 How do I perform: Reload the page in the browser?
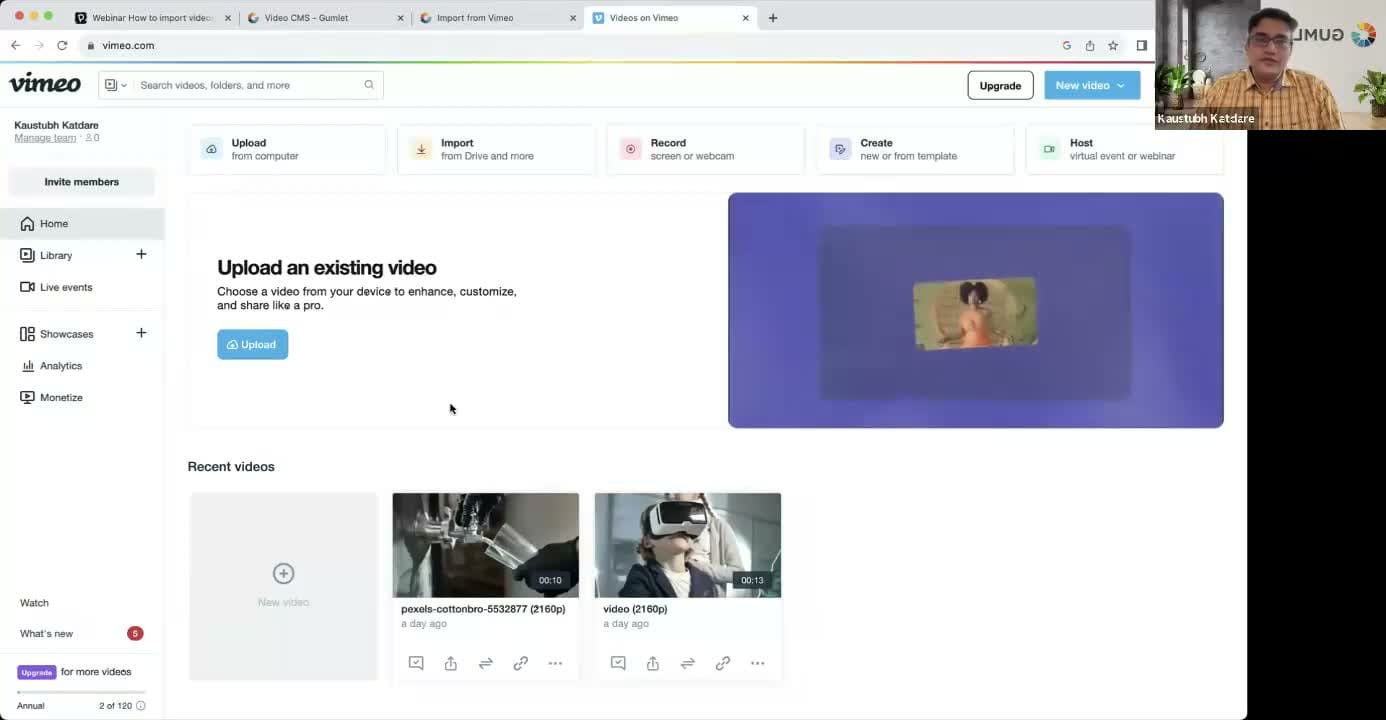coord(62,45)
